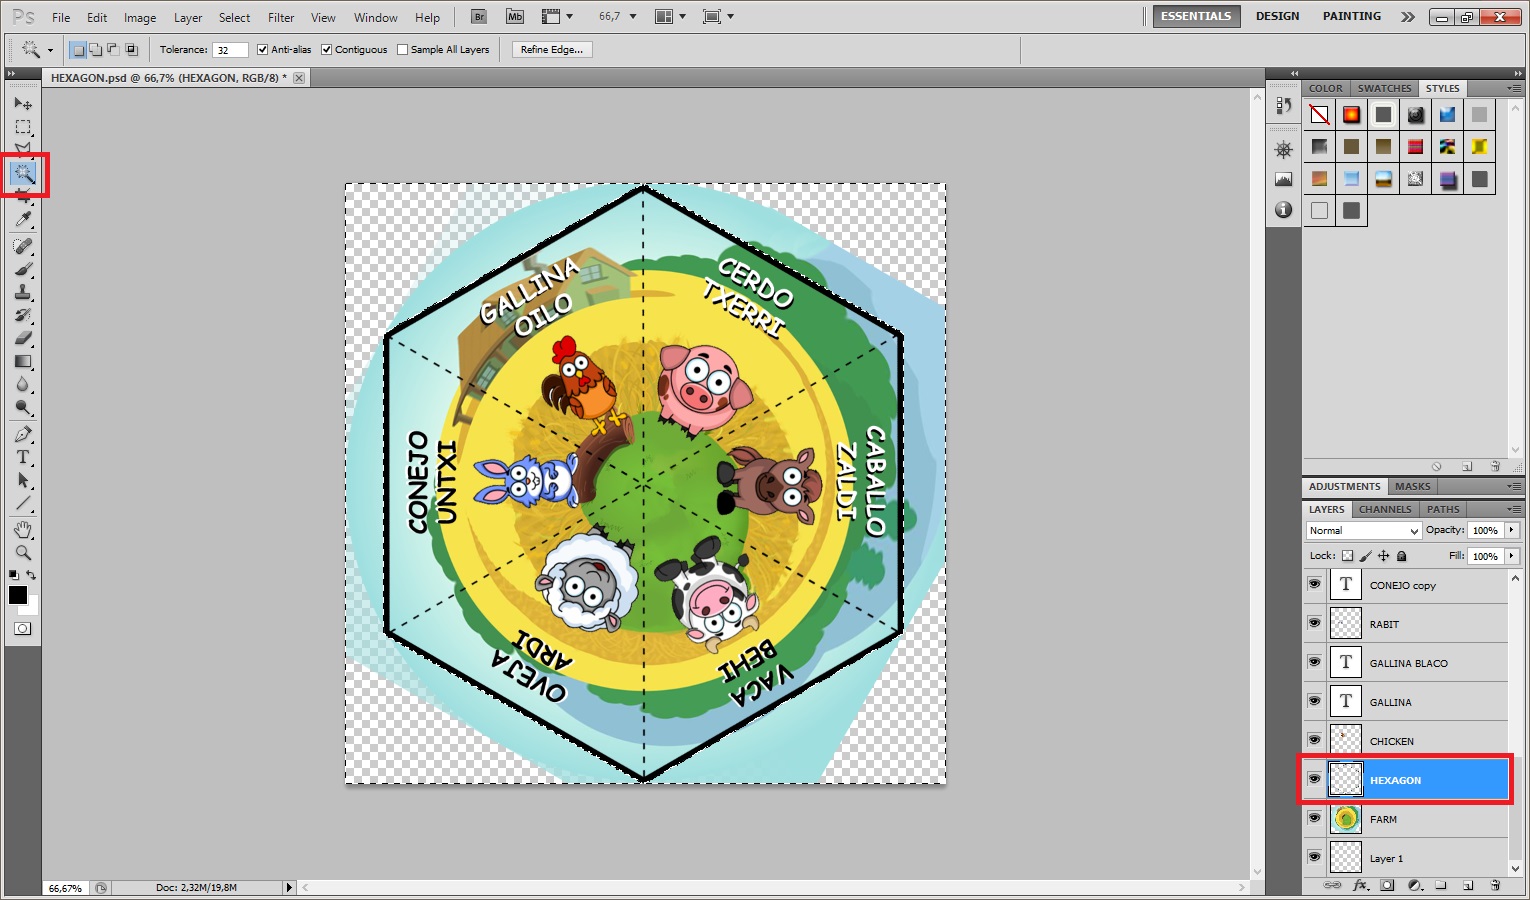
Task: Select the Dodge tool
Action: pyautogui.click(x=23, y=408)
